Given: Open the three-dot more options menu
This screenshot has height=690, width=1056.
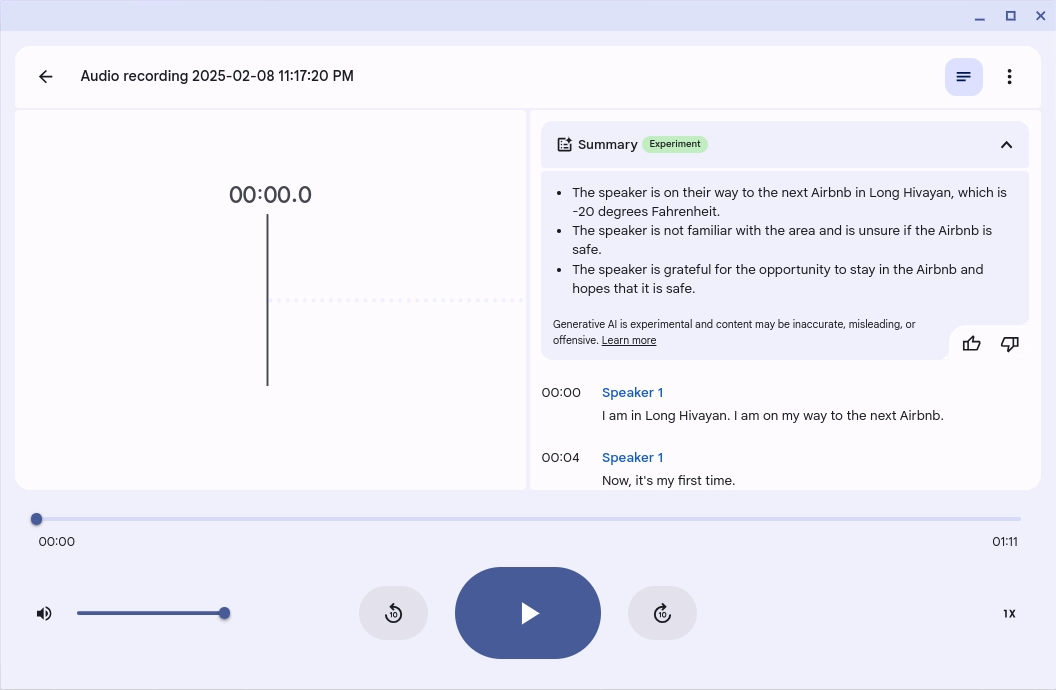Looking at the screenshot, I should 1009,77.
